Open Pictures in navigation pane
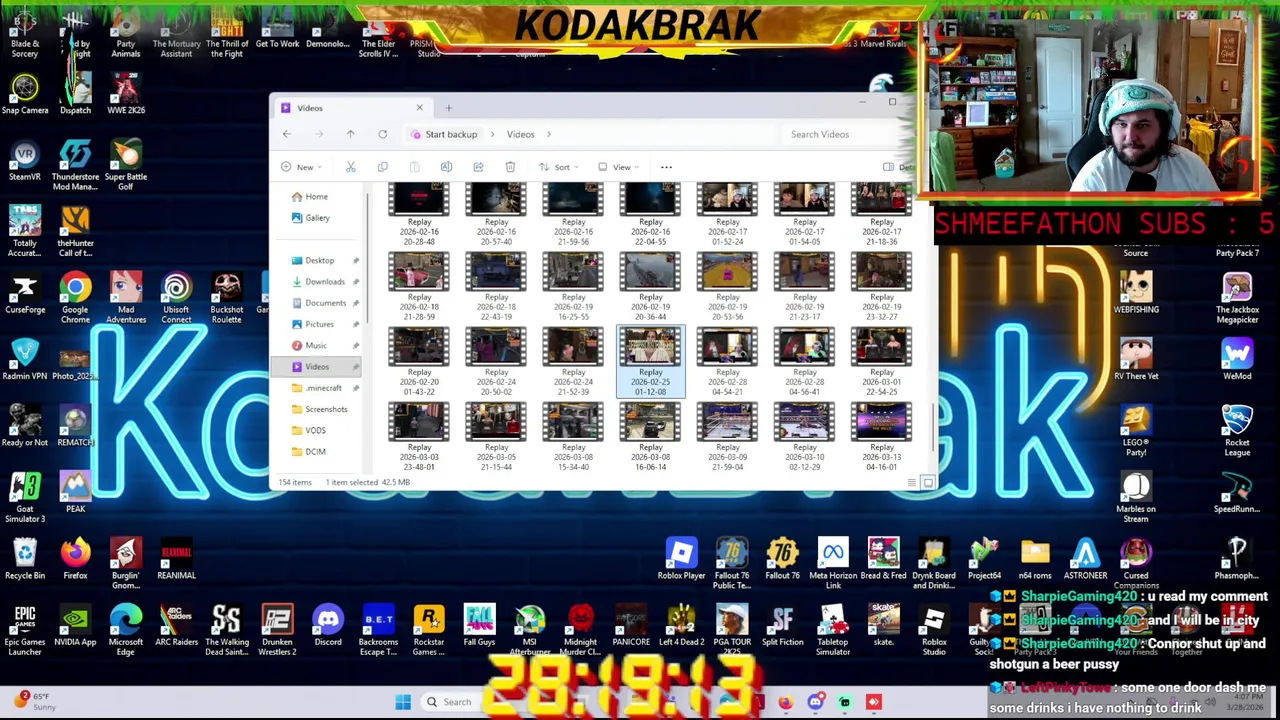 [x=319, y=324]
